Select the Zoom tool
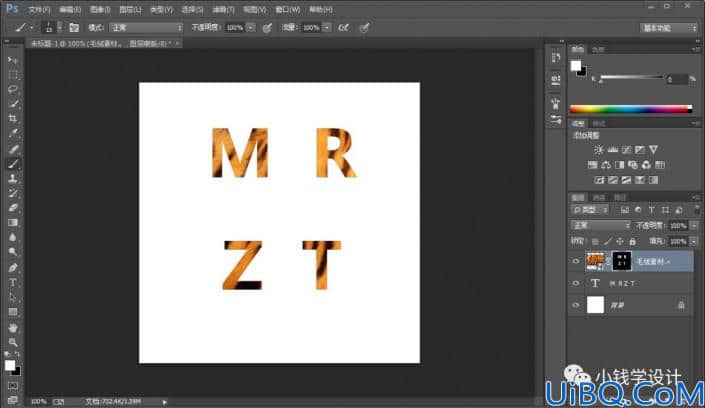The image size is (705, 408). coord(13,342)
